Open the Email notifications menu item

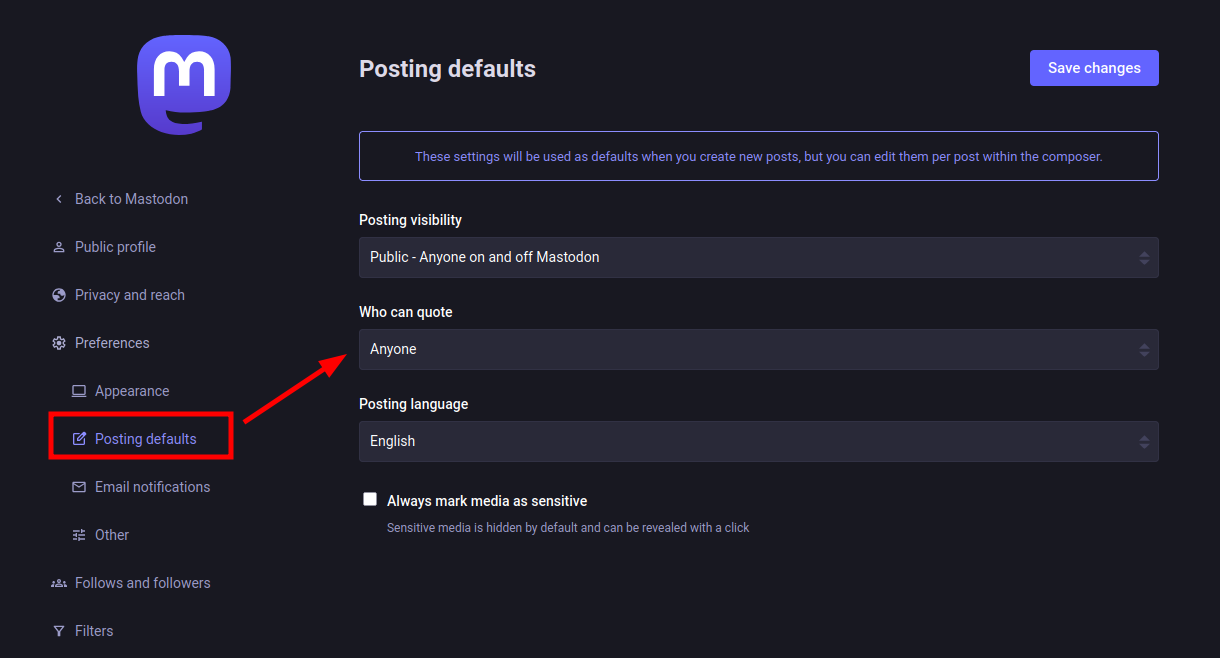(152, 487)
